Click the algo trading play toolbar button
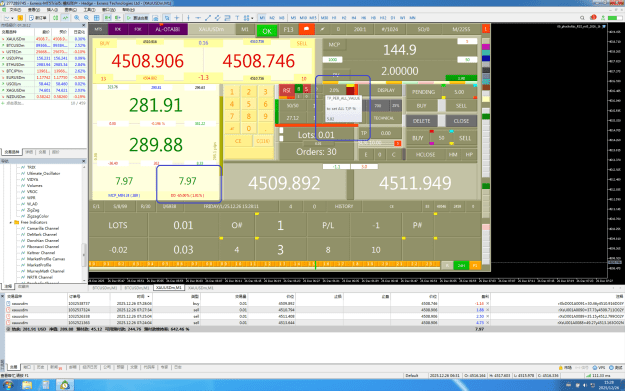 [x=138, y=18]
